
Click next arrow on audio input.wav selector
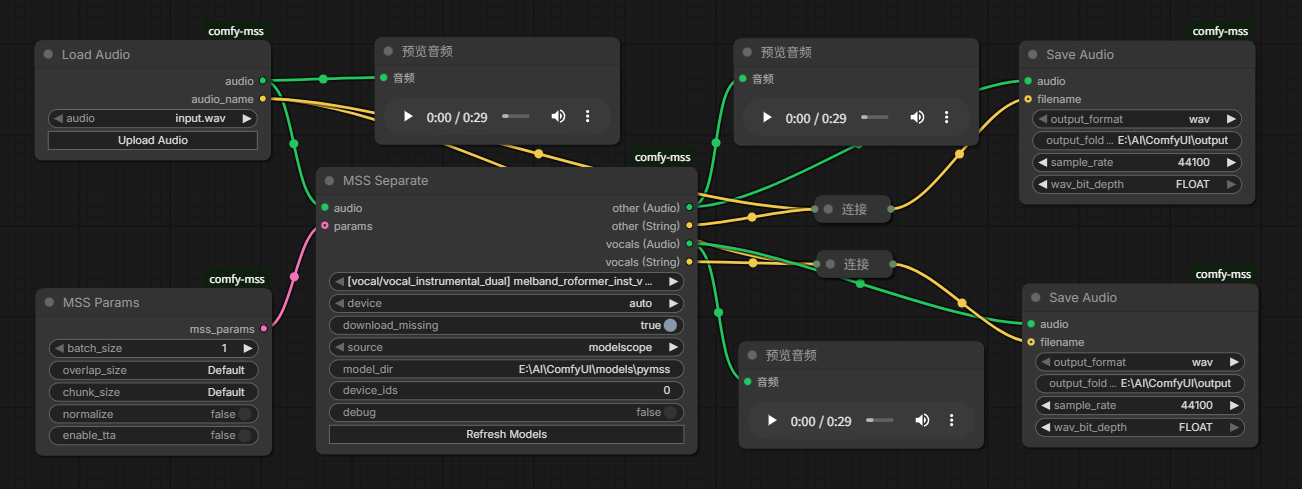[247, 118]
